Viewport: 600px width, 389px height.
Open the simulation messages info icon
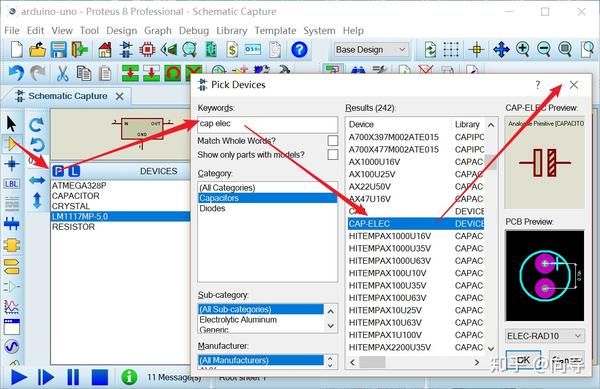[129, 377]
